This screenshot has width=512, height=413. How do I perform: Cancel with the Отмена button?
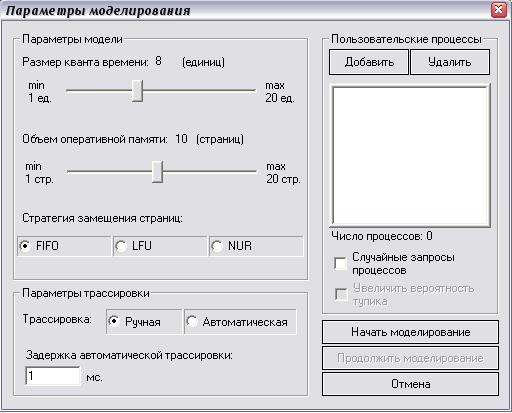tap(410, 384)
